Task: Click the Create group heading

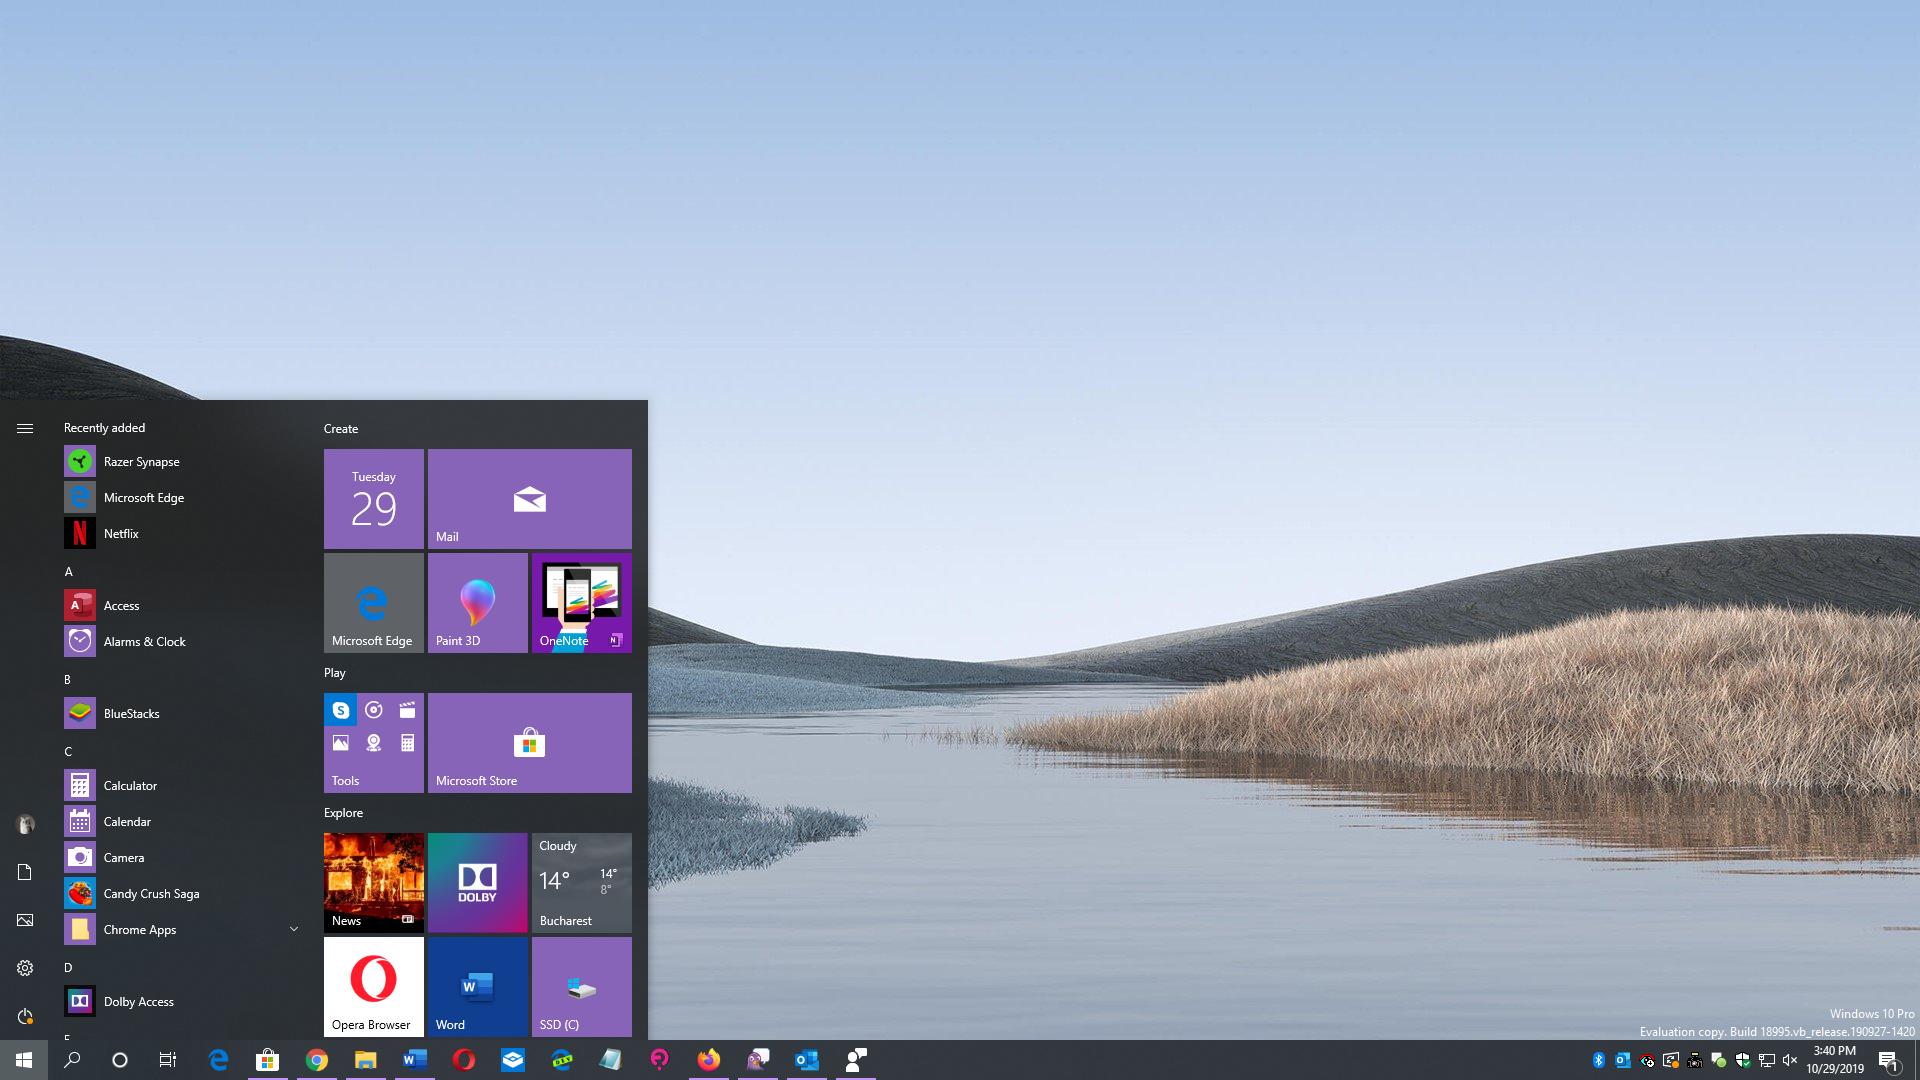Action: tap(341, 429)
